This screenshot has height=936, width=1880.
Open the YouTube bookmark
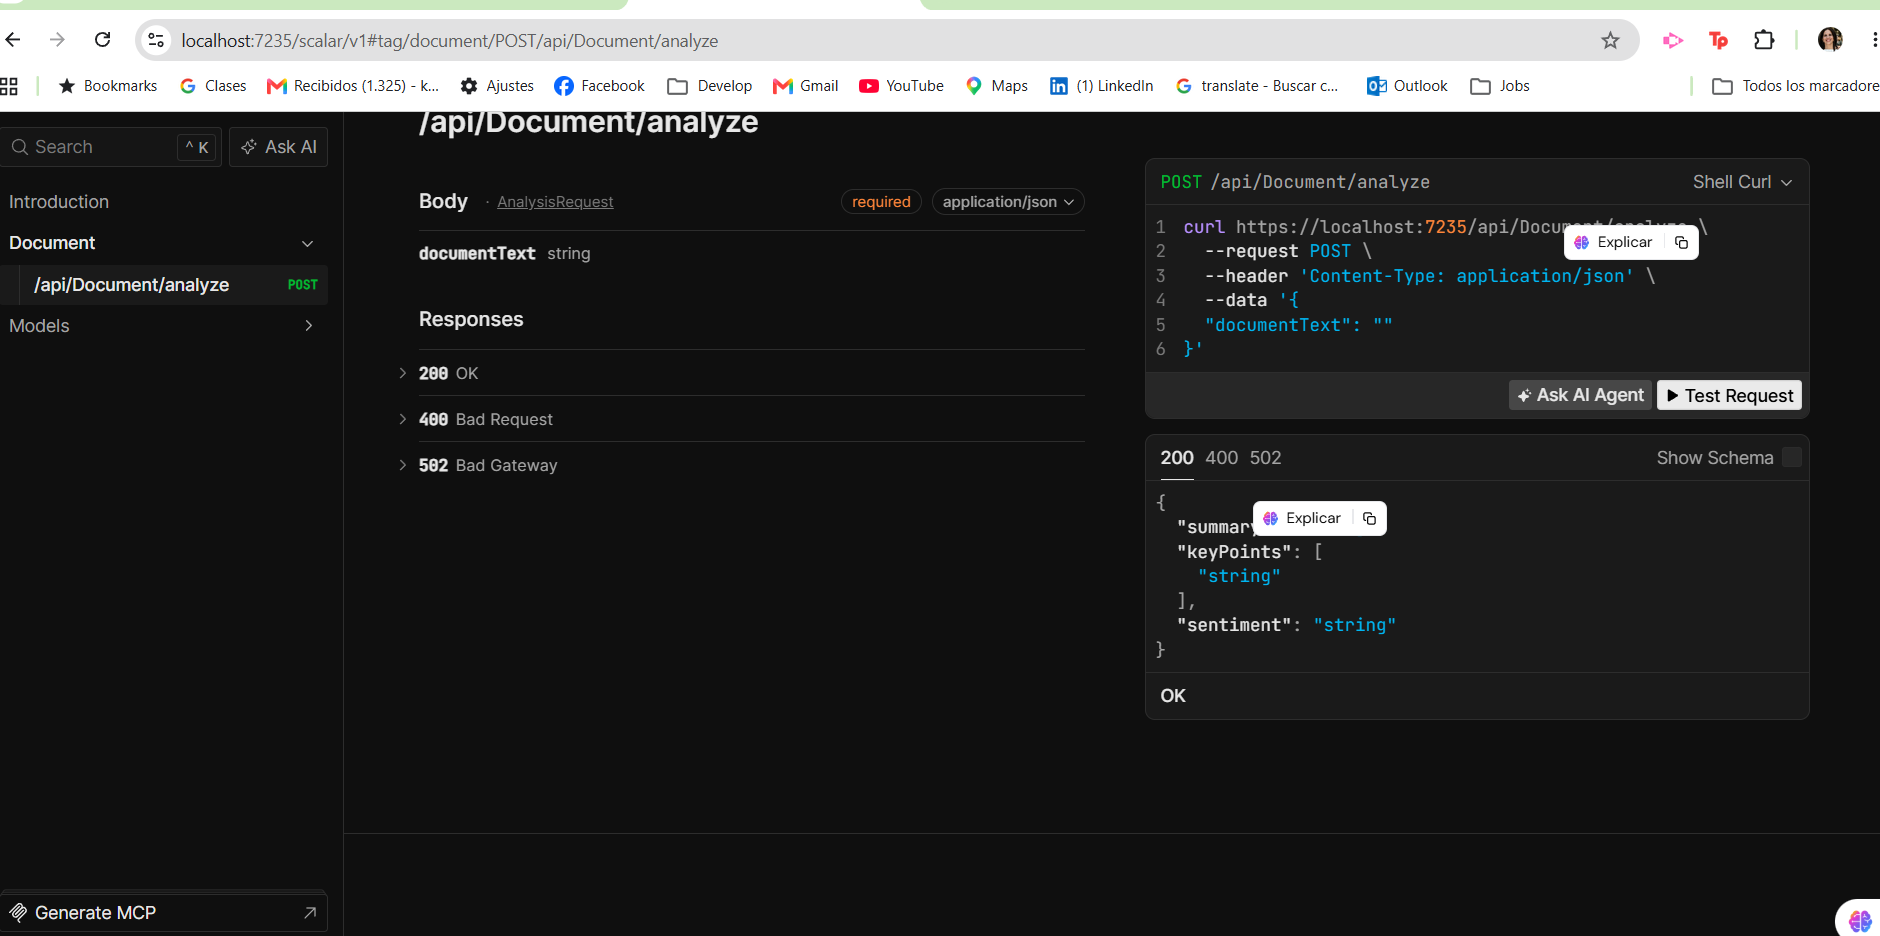(901, 86)
